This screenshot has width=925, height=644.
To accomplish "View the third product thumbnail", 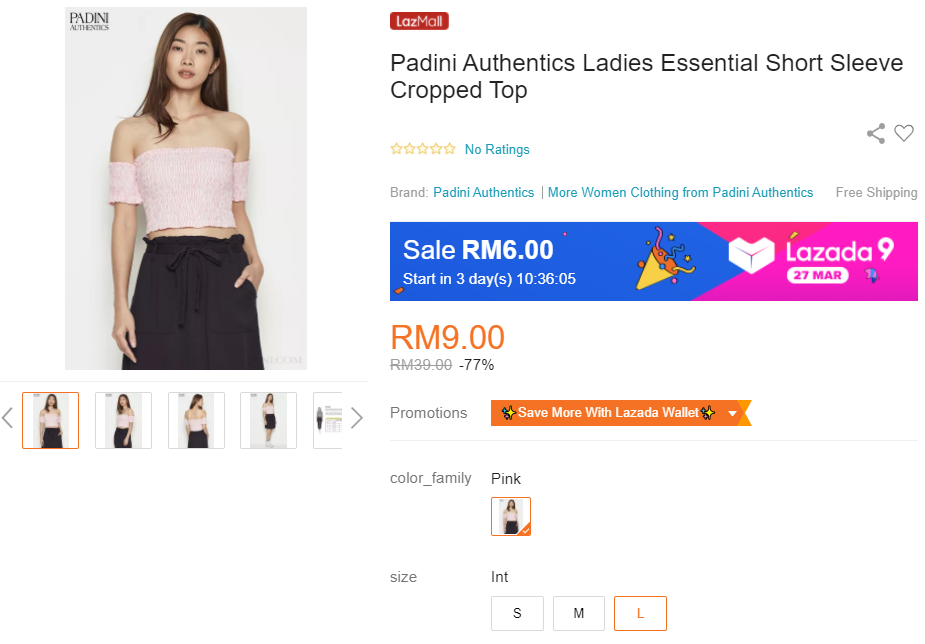I will click(x=196, y=420).
